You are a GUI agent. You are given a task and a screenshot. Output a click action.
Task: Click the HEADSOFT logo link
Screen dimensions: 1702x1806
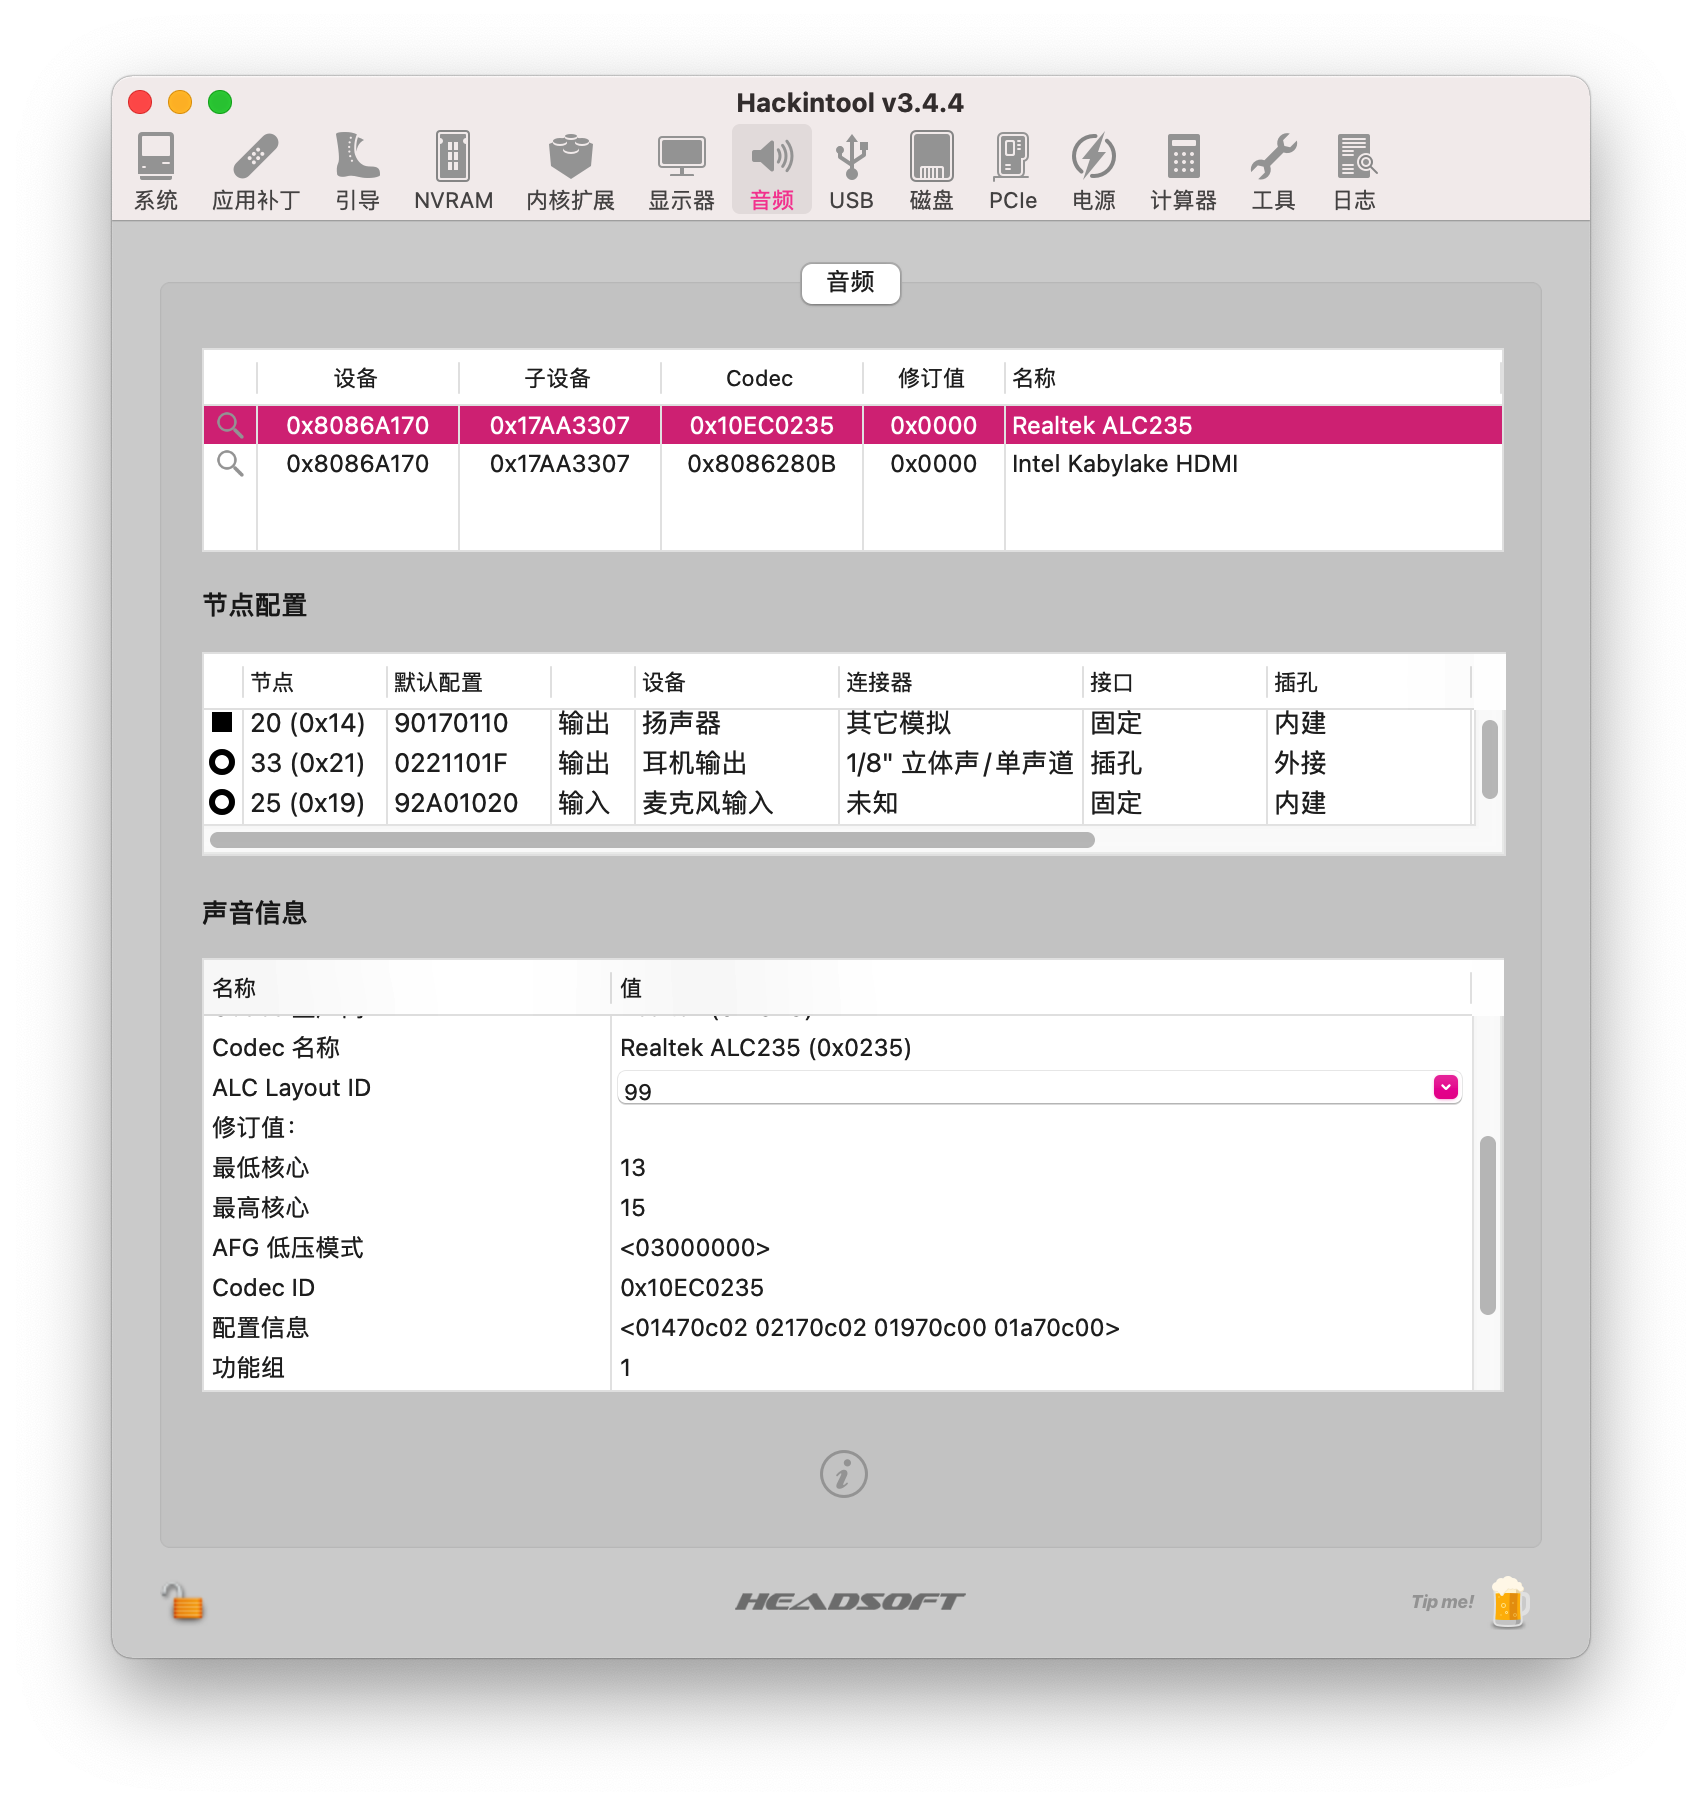[x=850, y=1602]
